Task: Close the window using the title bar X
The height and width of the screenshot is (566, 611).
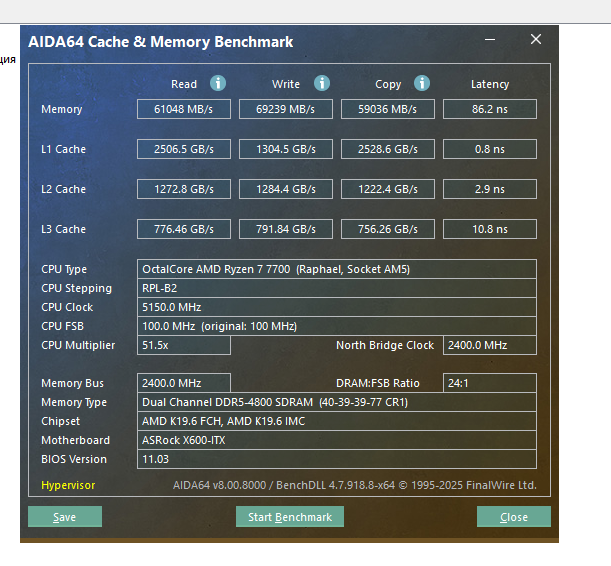Action: click(x=536, y=40)
